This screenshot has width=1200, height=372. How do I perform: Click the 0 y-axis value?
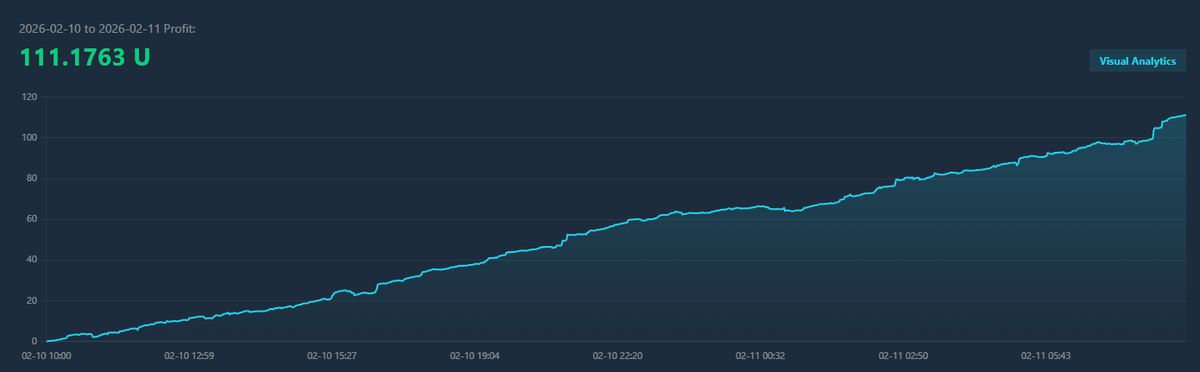point(34,342)
